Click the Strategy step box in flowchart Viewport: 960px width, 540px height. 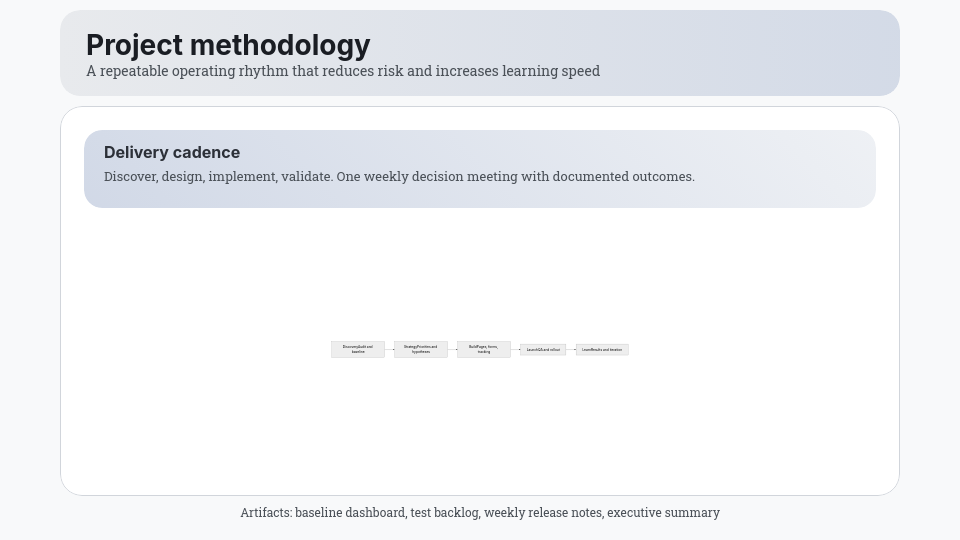point(421,349)
